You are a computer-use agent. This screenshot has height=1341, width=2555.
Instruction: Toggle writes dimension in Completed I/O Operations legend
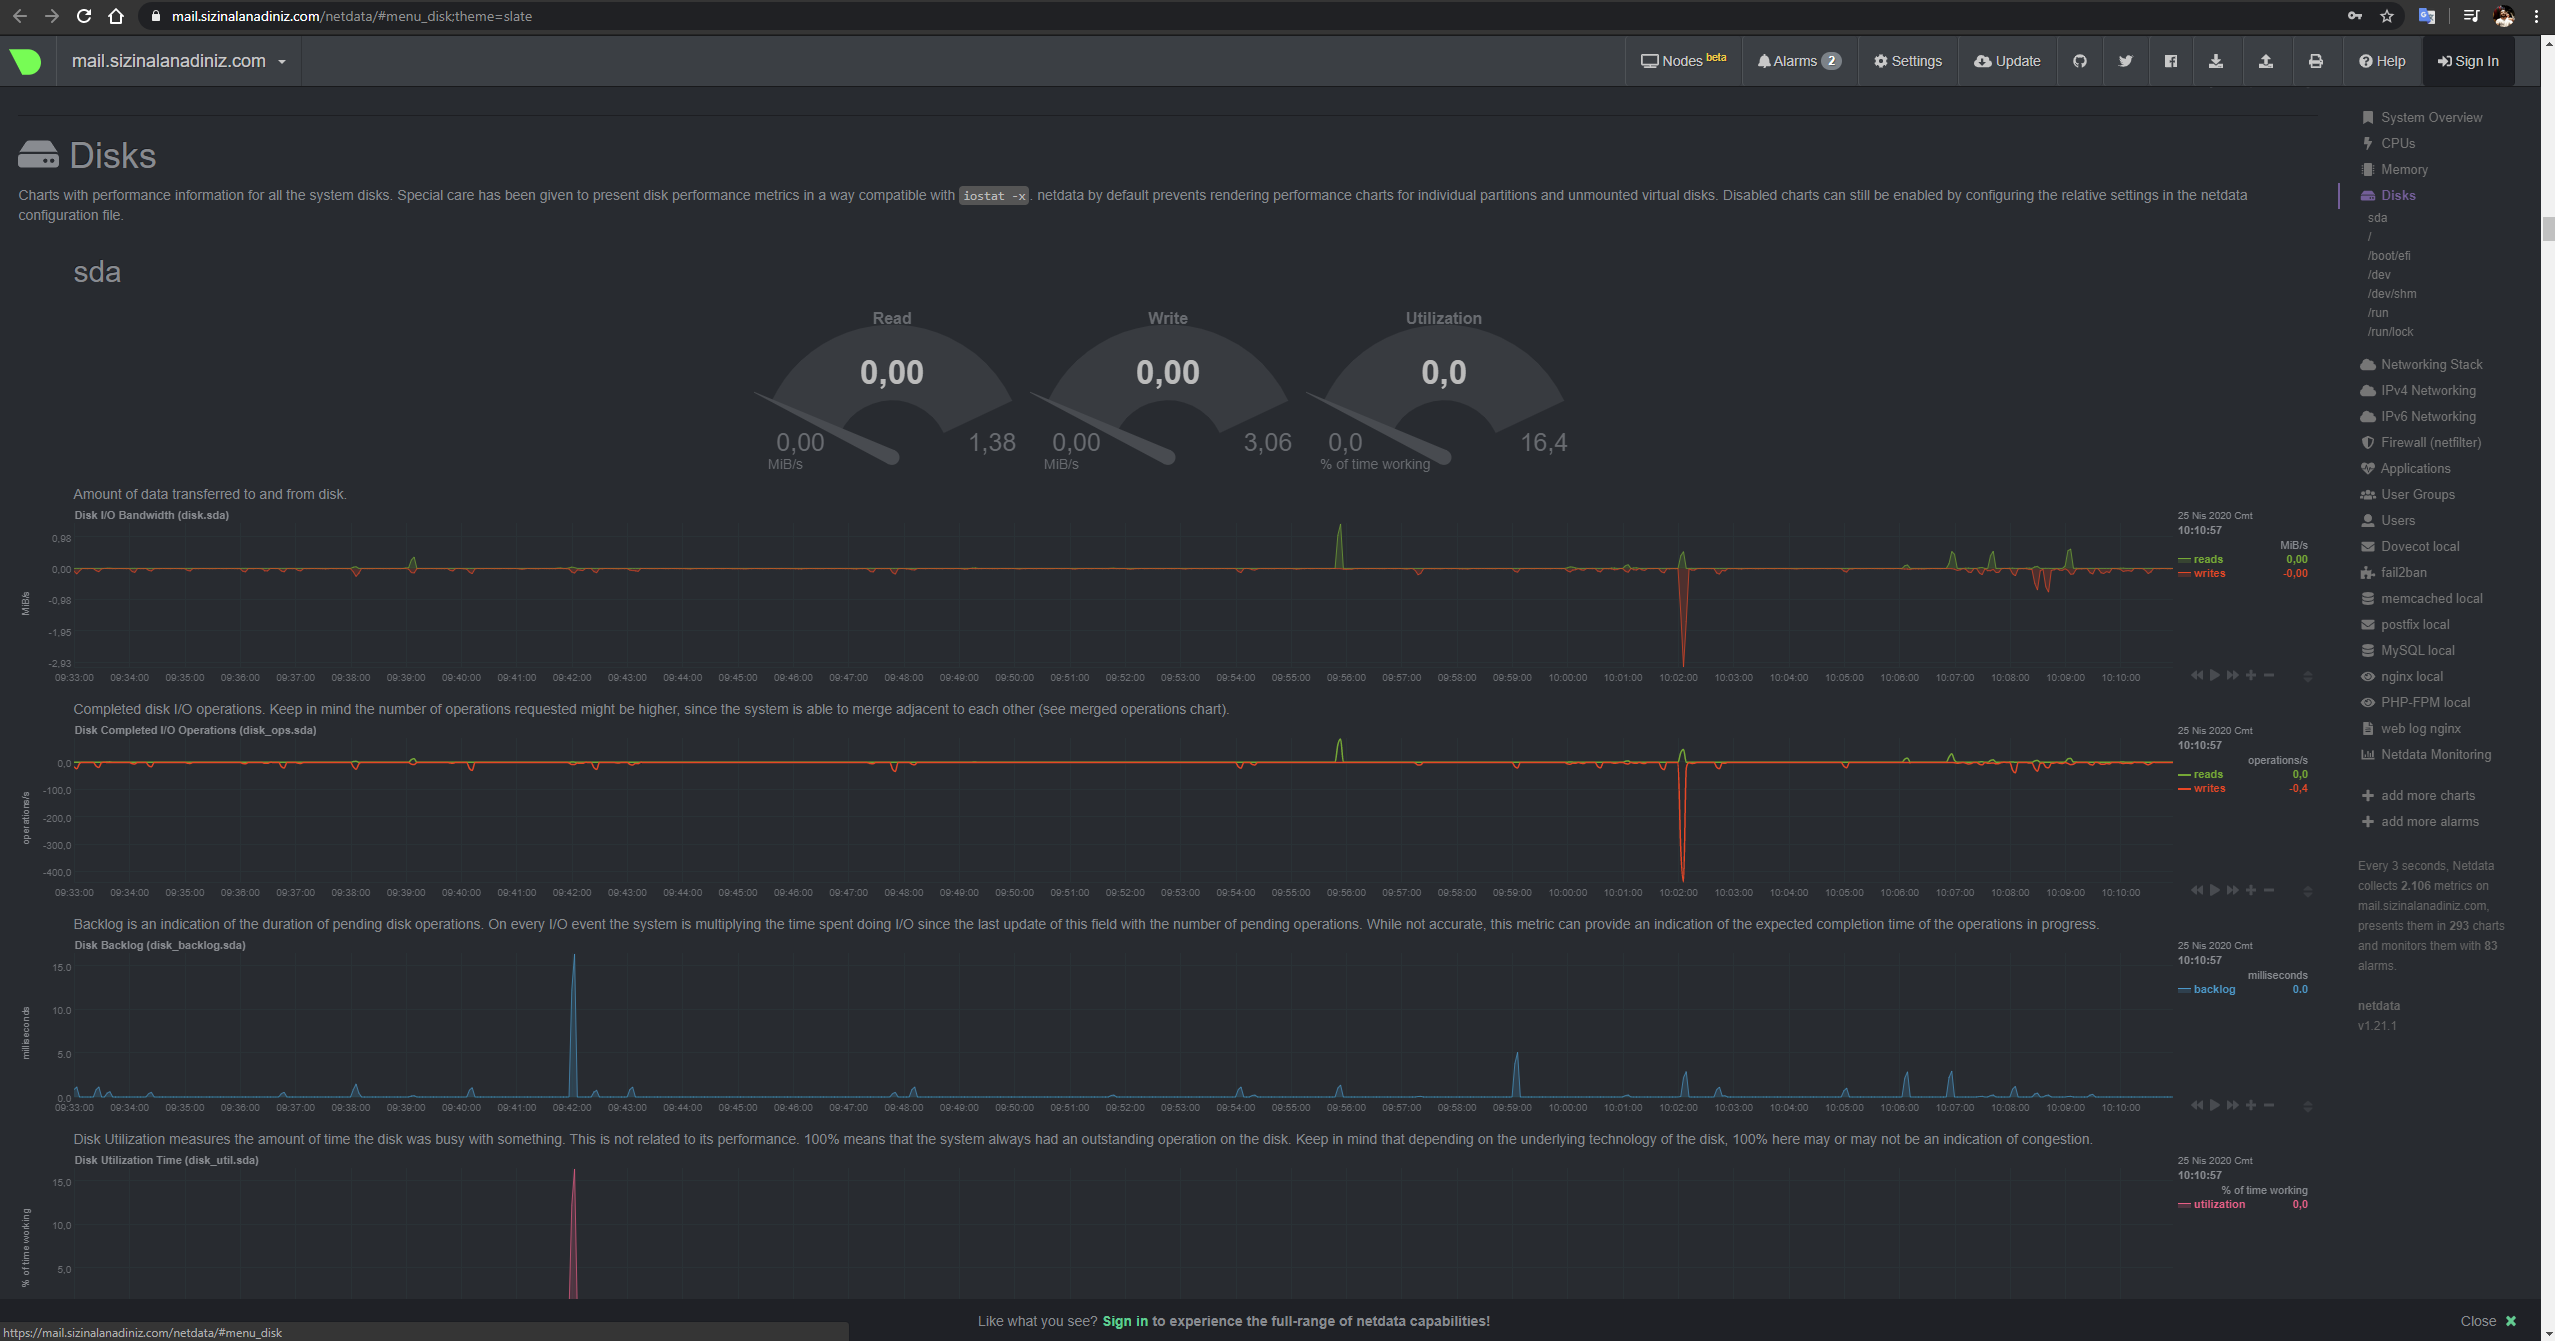pyautogui.click(x=2209, y=788)
